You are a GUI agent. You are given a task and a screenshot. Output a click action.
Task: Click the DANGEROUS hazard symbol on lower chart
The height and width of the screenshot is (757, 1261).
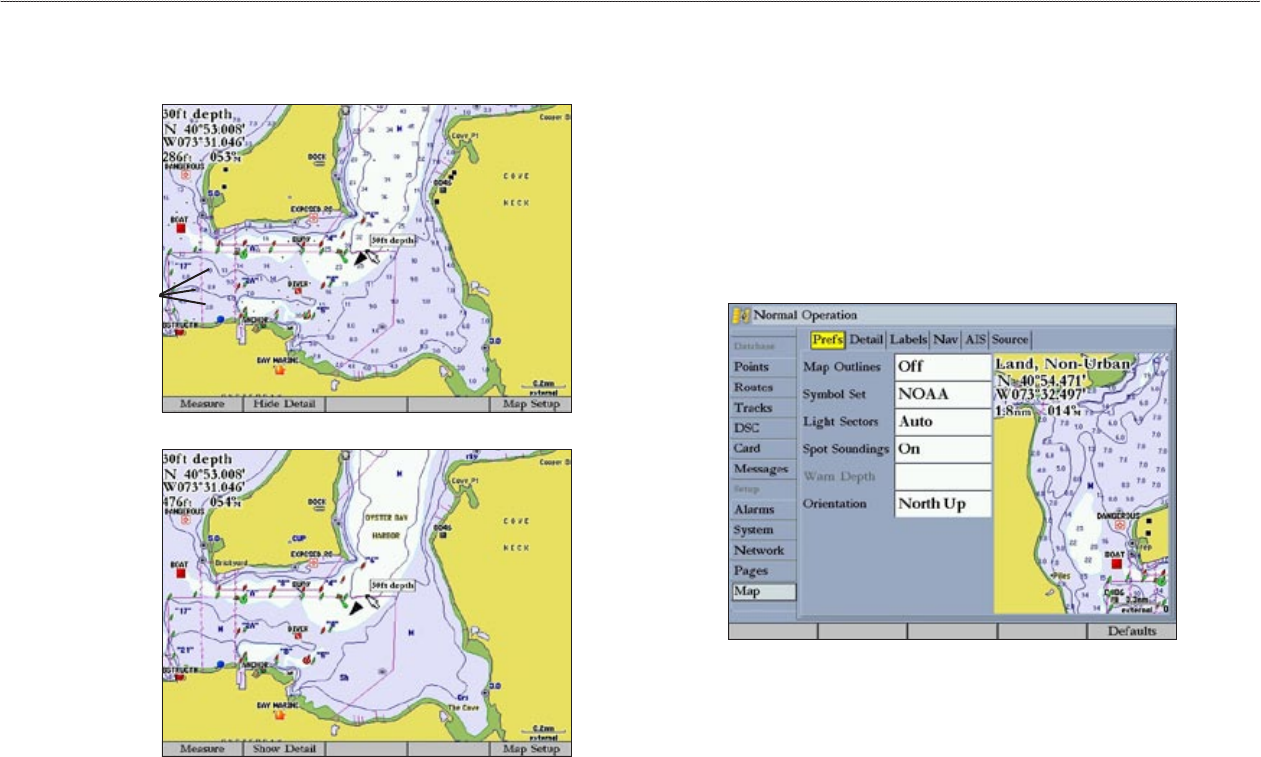coord(185,519)
